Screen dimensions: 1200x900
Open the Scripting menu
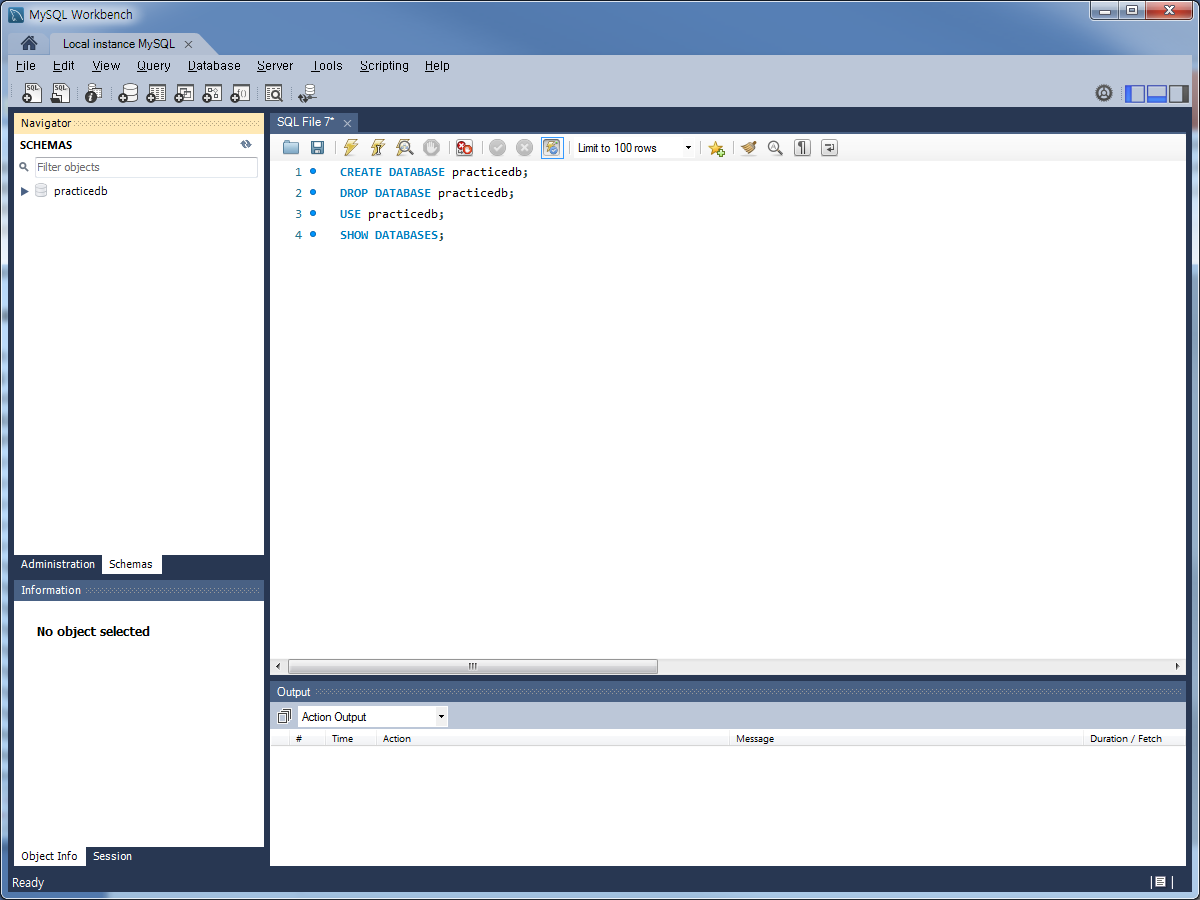coord(384,66)
